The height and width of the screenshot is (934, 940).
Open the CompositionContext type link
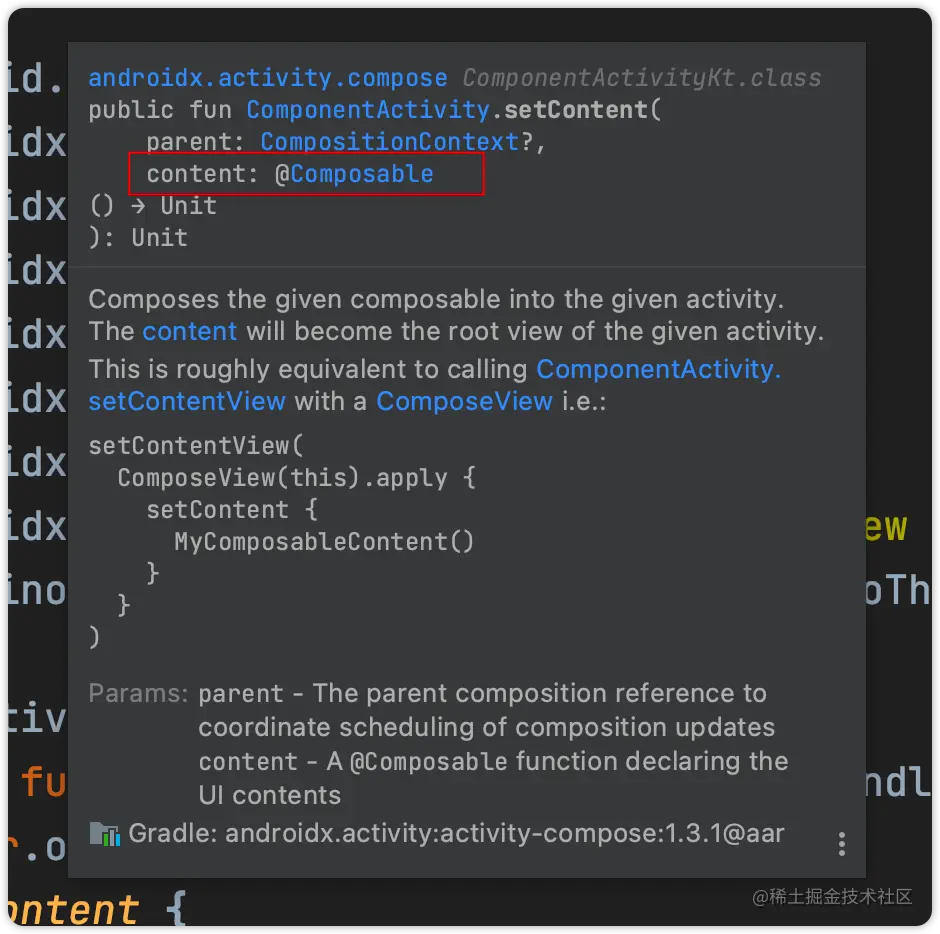[390, 141]
